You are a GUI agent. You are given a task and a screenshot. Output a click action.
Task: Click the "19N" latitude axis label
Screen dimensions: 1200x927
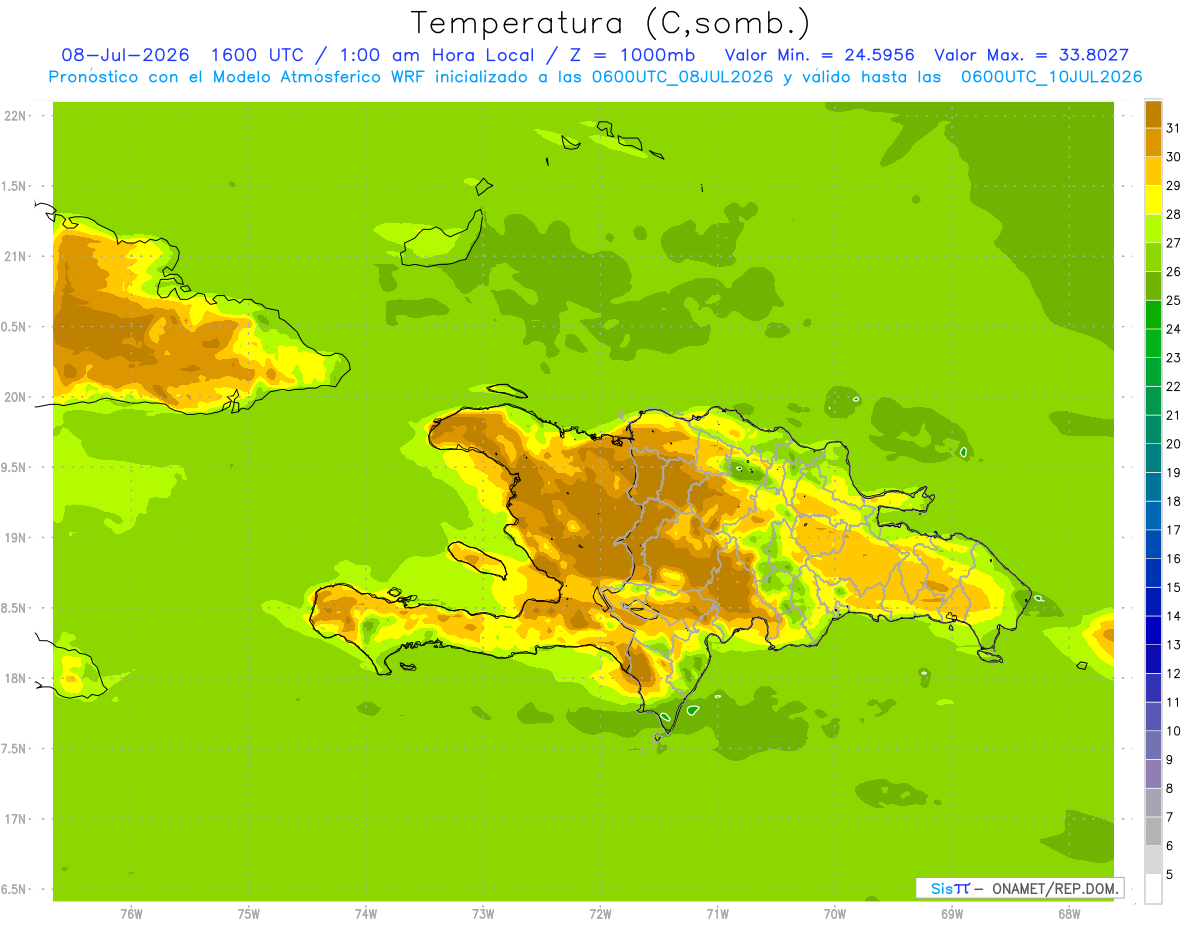coord(14,538)
